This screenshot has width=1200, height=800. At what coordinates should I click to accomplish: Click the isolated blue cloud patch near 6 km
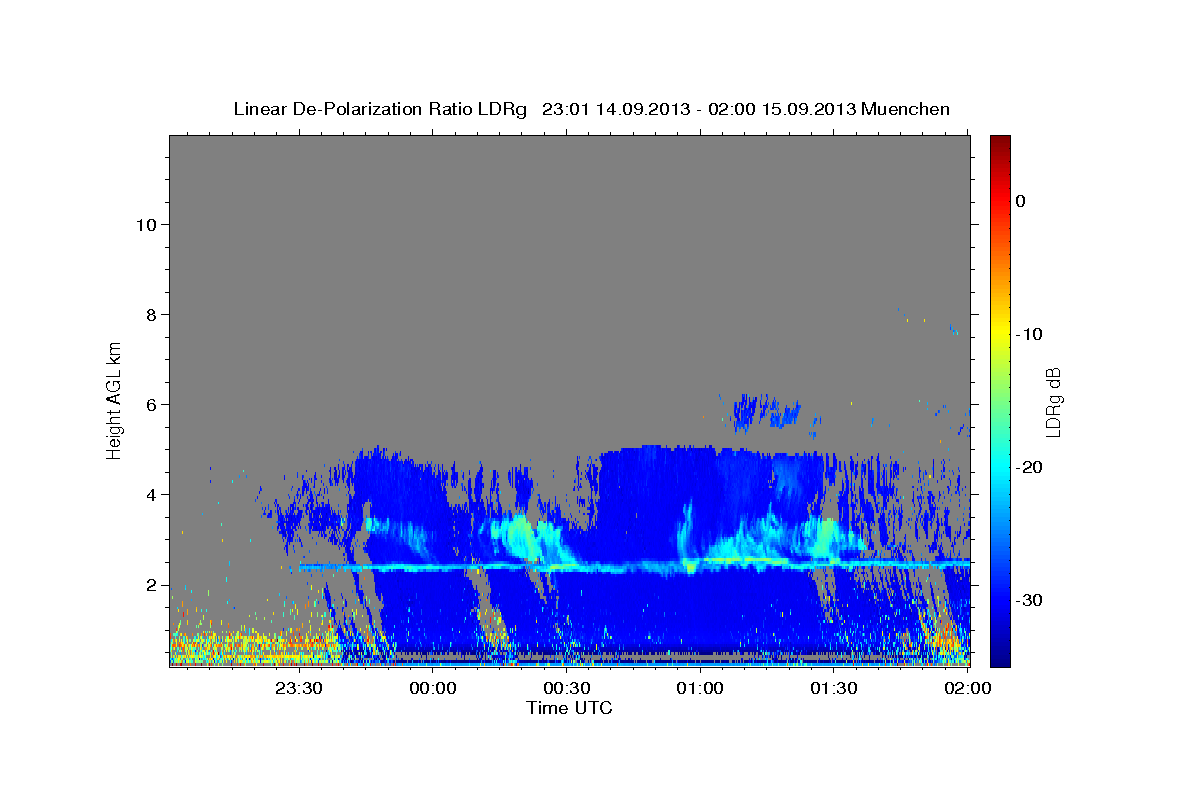click(765, 410)
